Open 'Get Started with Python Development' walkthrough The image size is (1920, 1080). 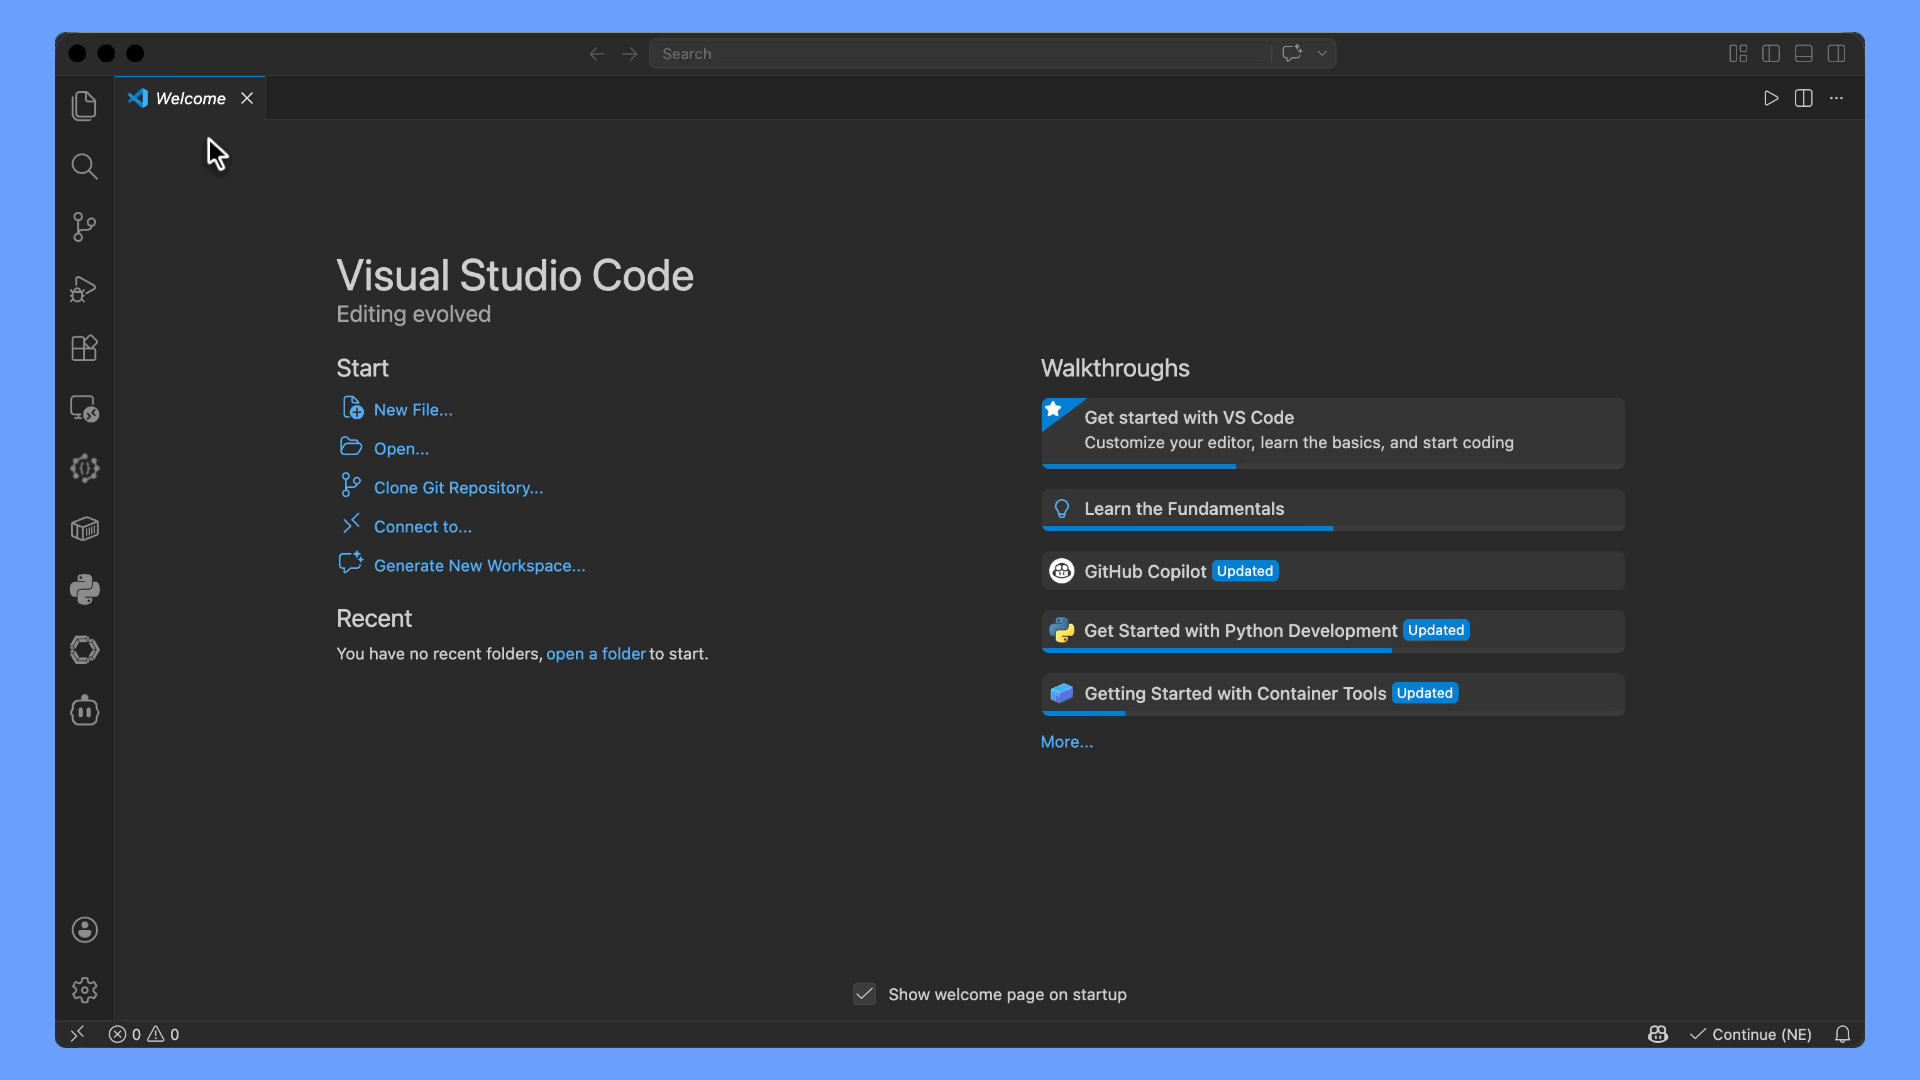point(1333,632)
